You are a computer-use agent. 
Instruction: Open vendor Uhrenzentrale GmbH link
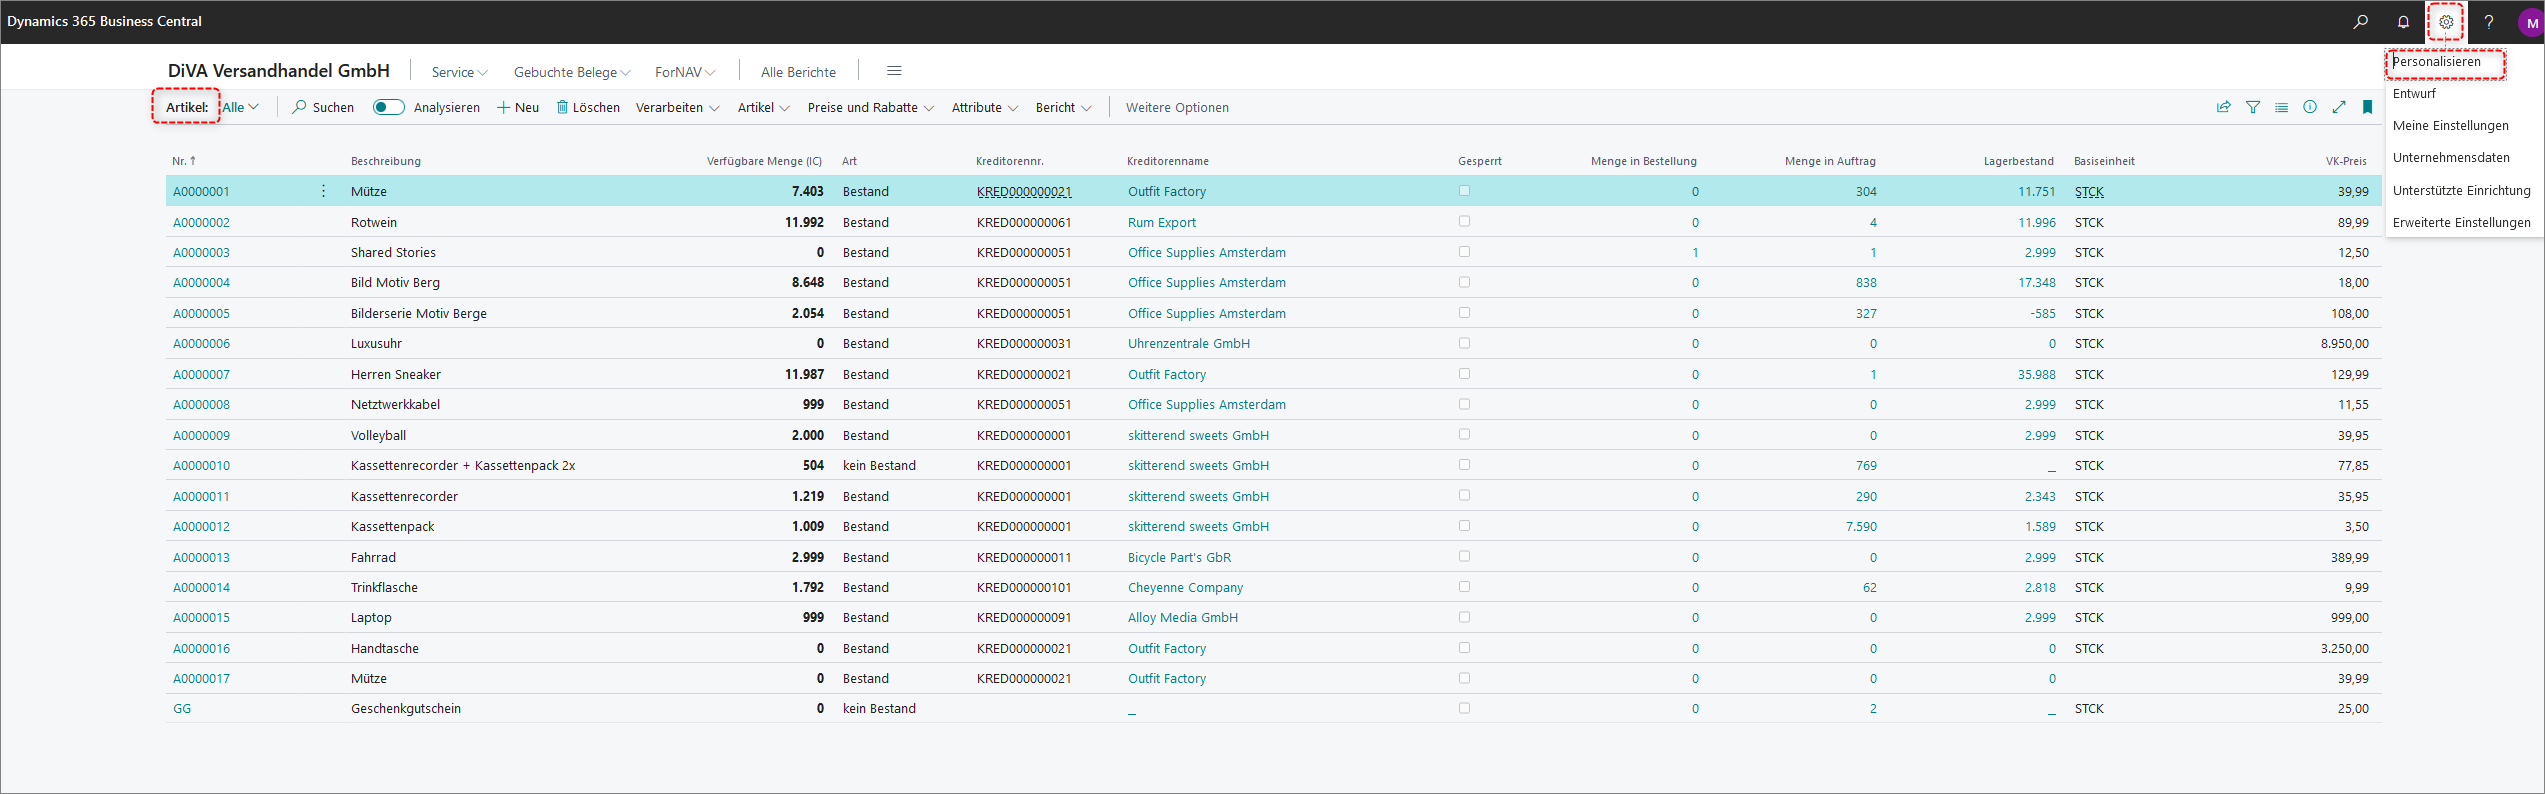click(1189, 343)
